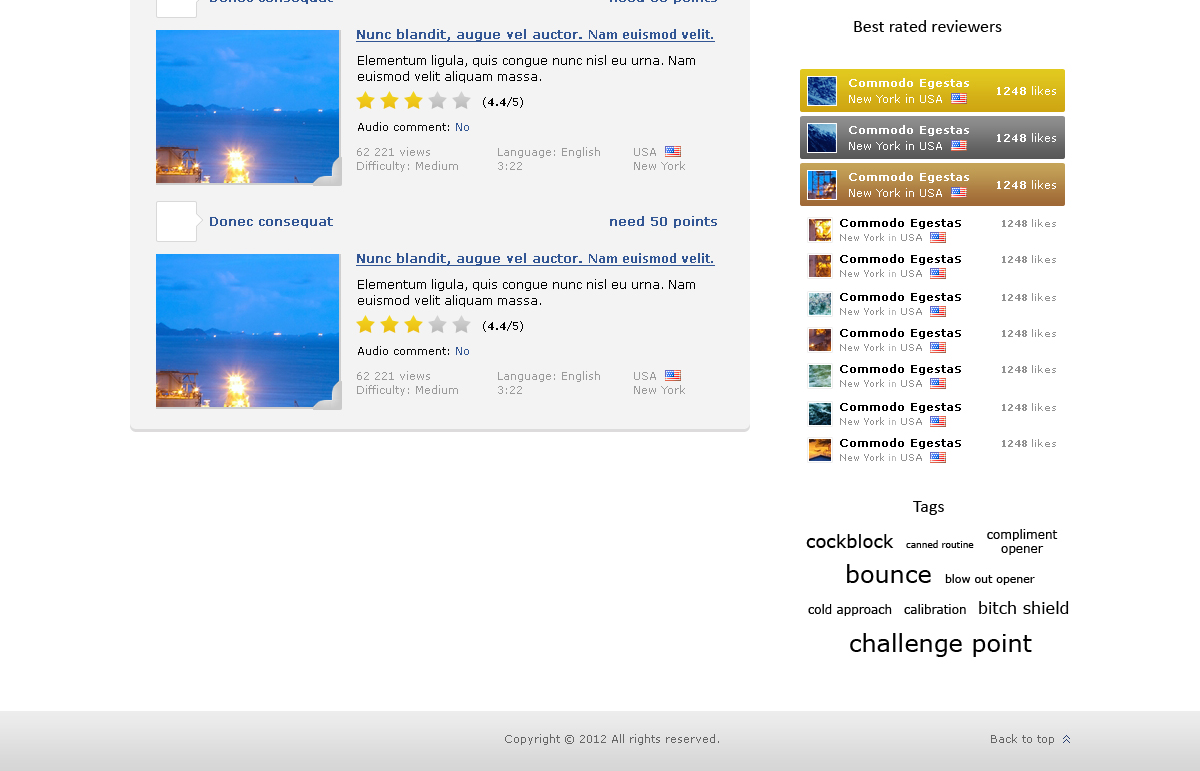
Task: Click the US flag in the gold reviewer row
Action: pyautogui.click(x=959, y=99)
